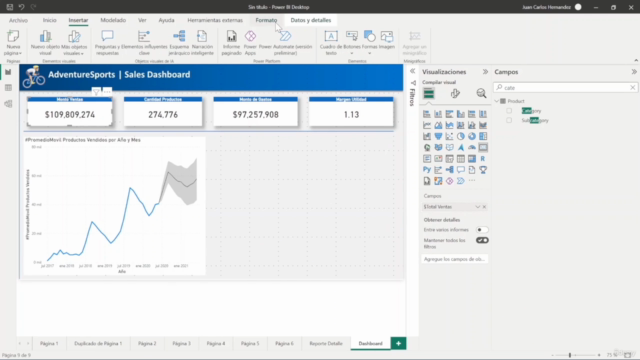Remove the $Total Ventas field

point(484,207)
